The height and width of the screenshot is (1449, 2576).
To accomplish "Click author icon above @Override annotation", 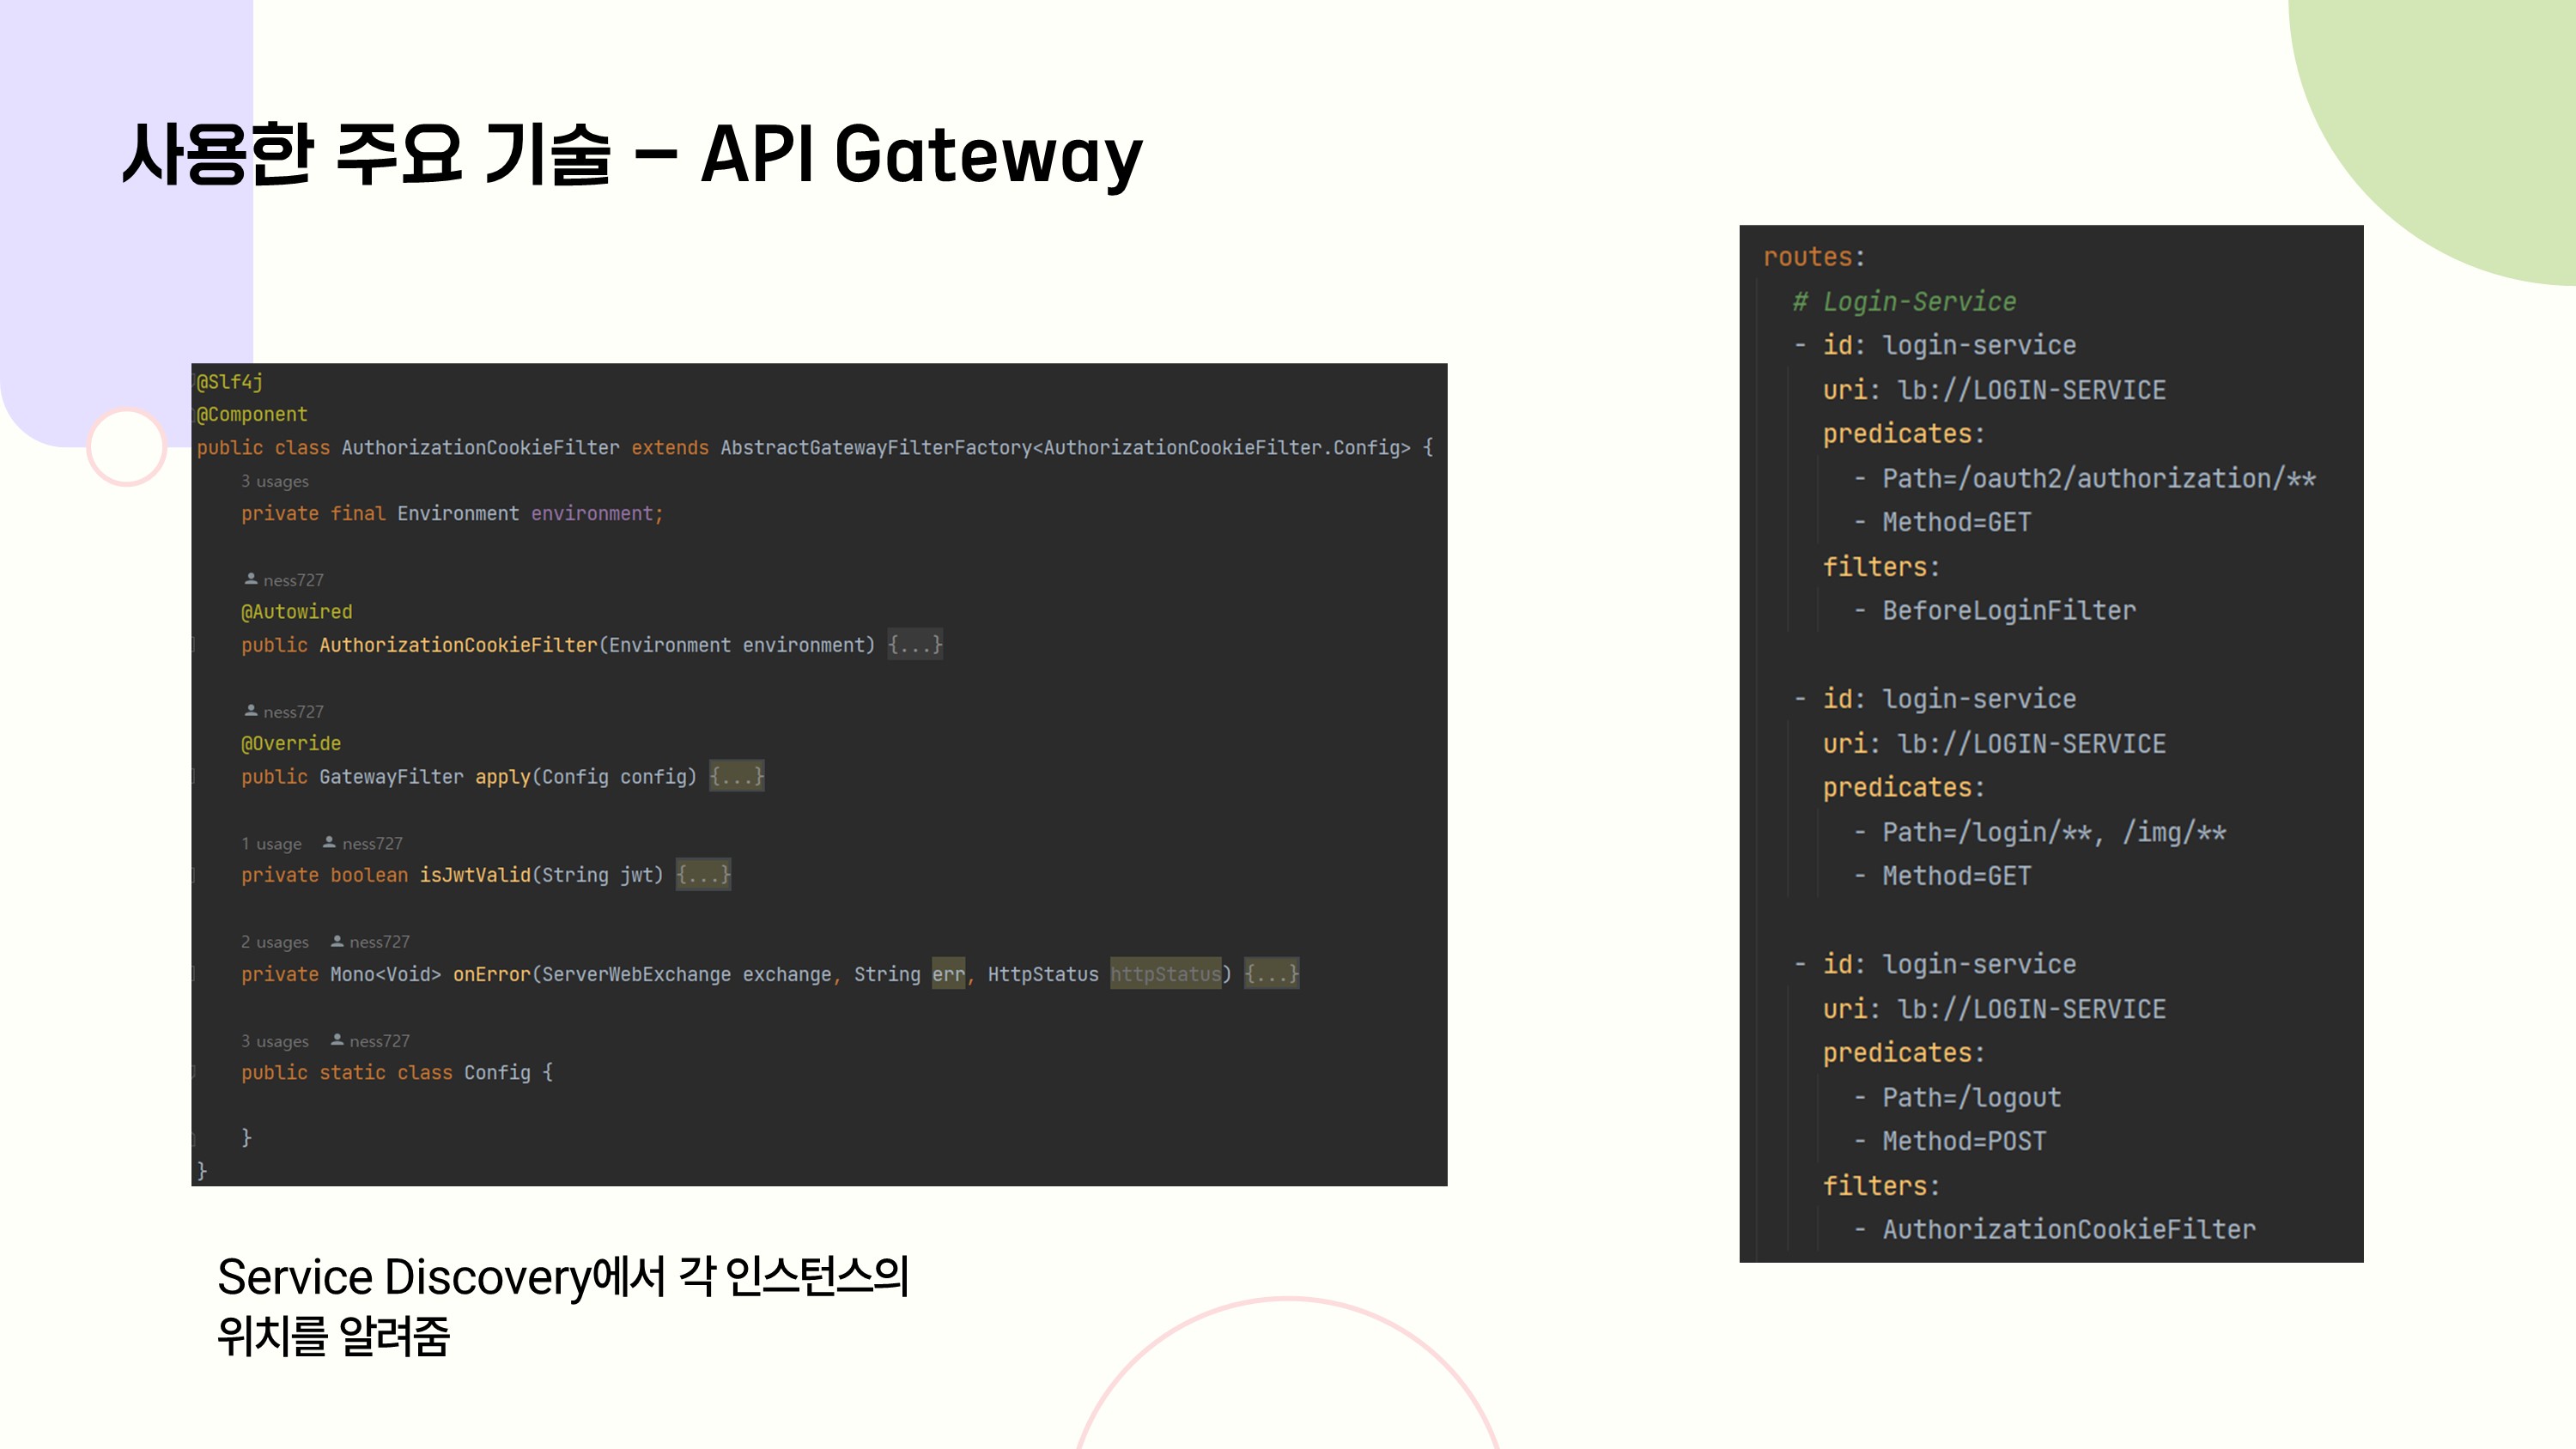I will click(251, 711).
